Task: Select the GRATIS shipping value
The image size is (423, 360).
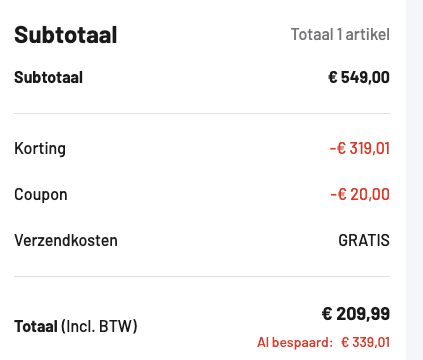Action: (x=364, y=240)
